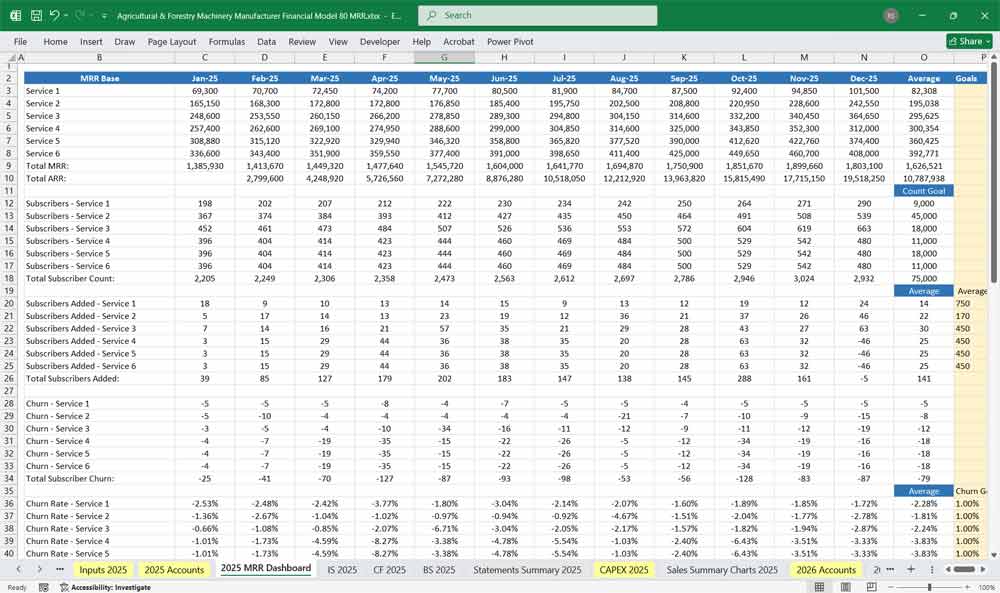Click the Undo icon
Viewport: 1000px width, 593px height.
pos(54,14)
